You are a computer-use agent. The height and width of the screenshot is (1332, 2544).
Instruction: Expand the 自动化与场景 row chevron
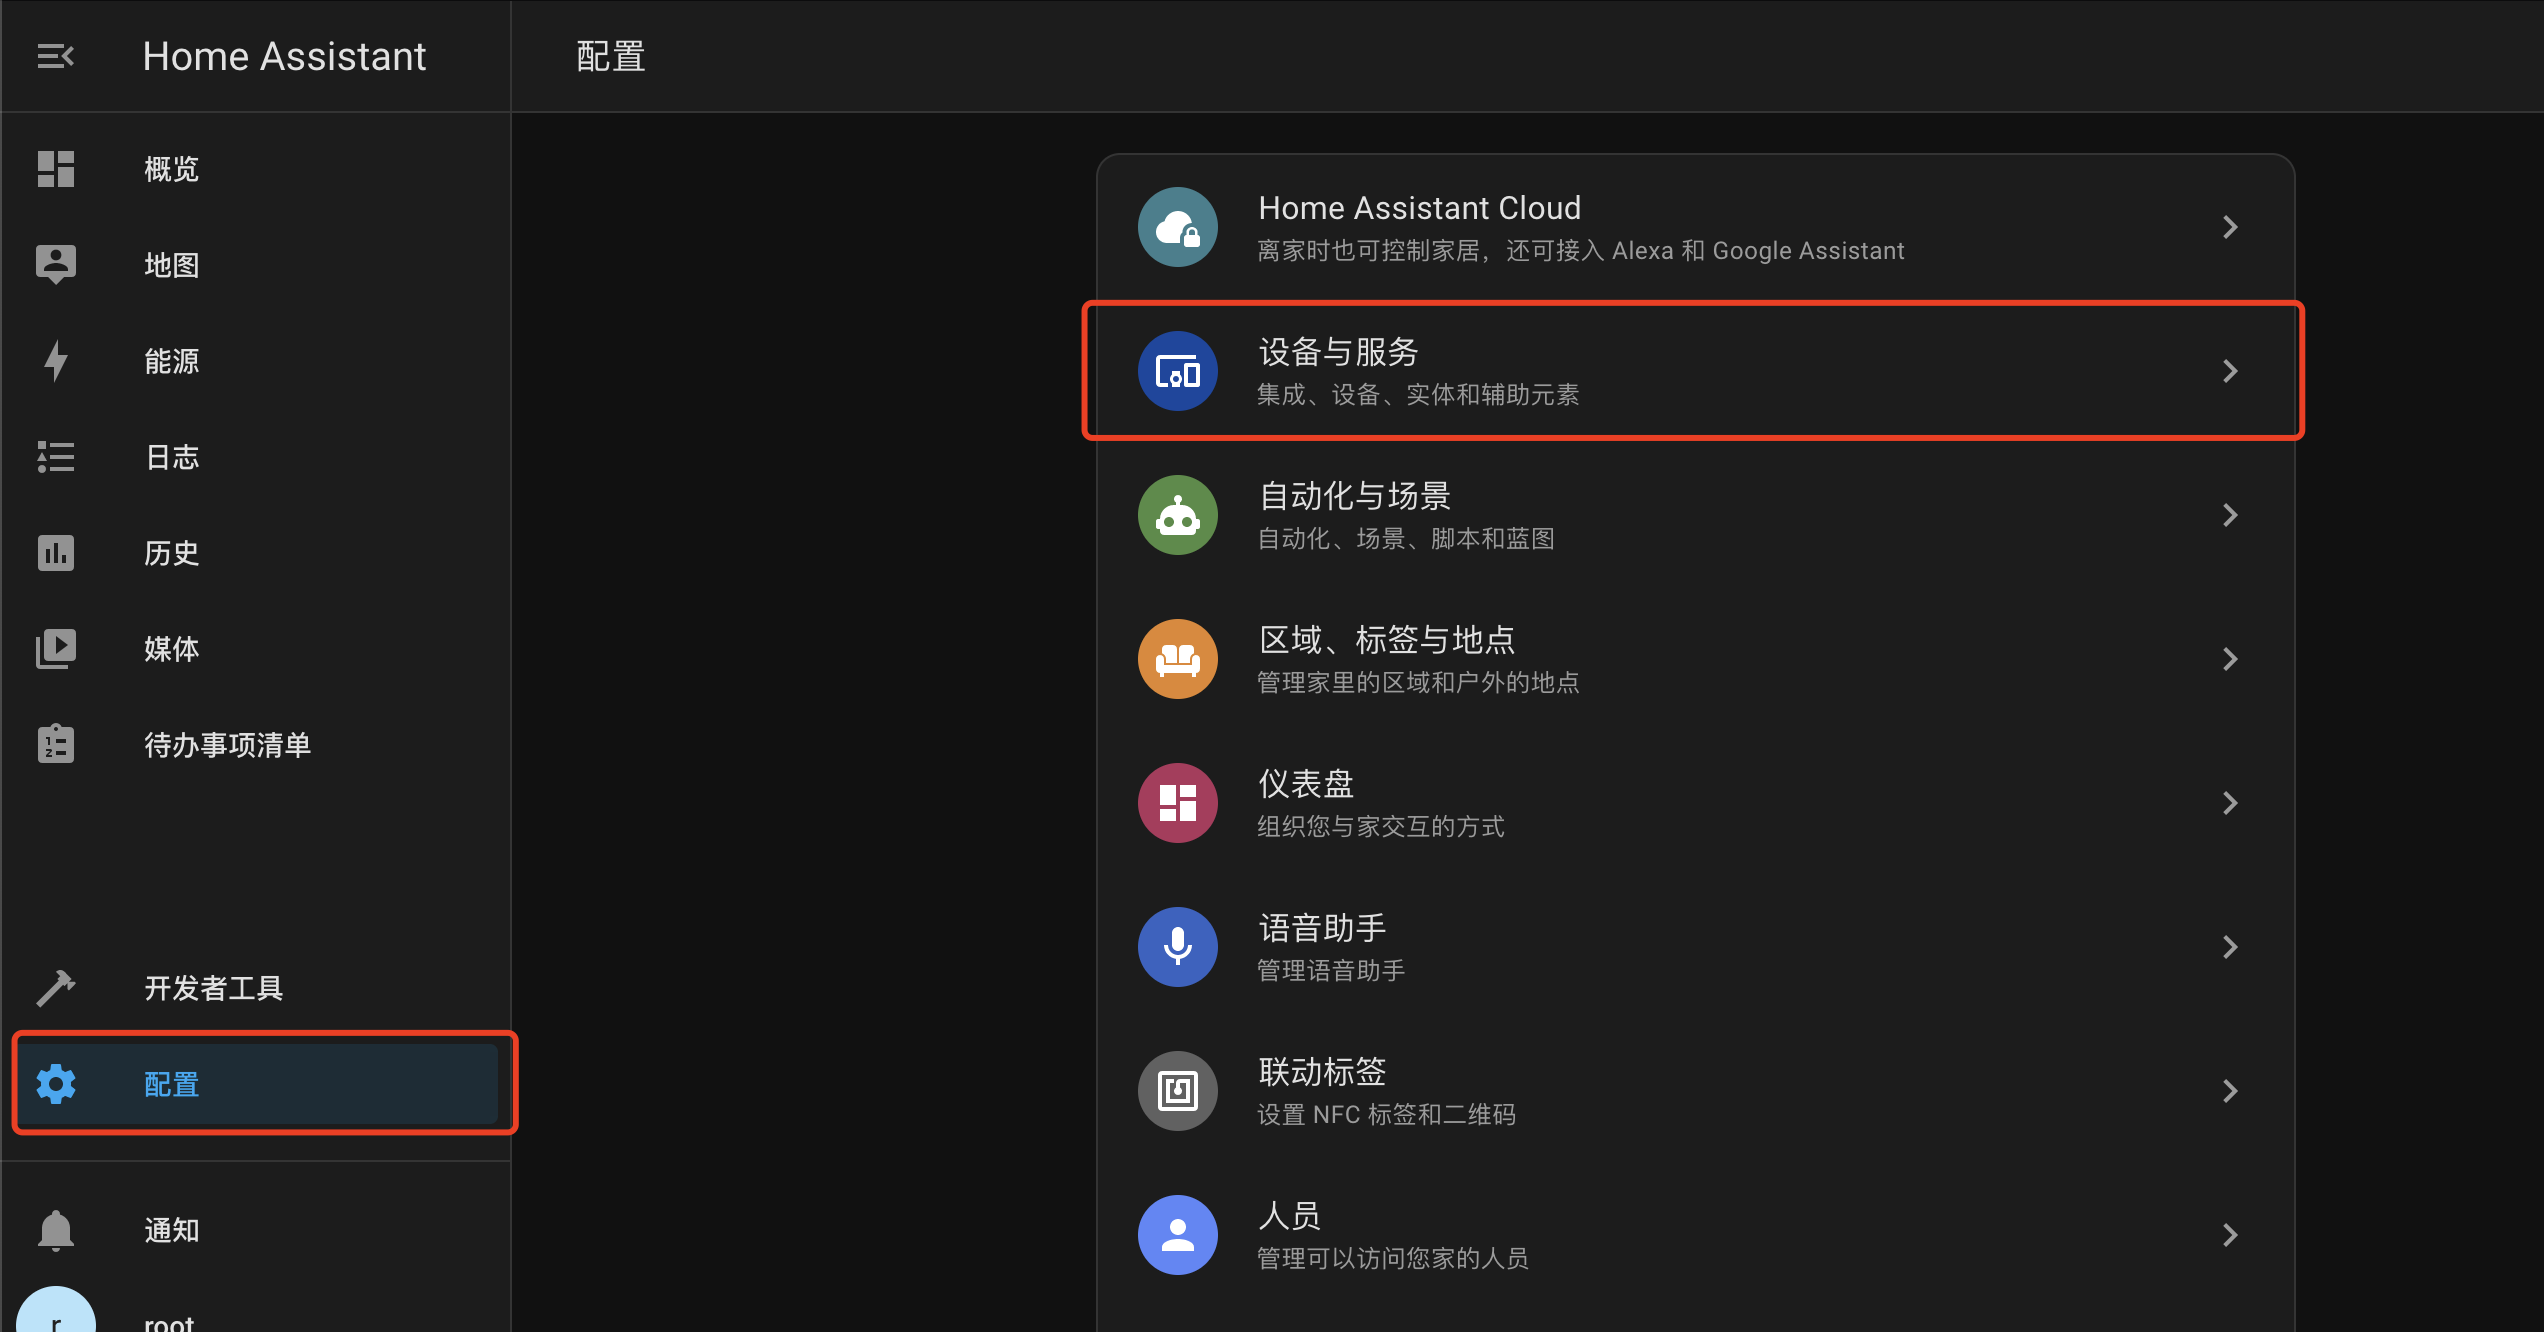[x=2230, y=515]
